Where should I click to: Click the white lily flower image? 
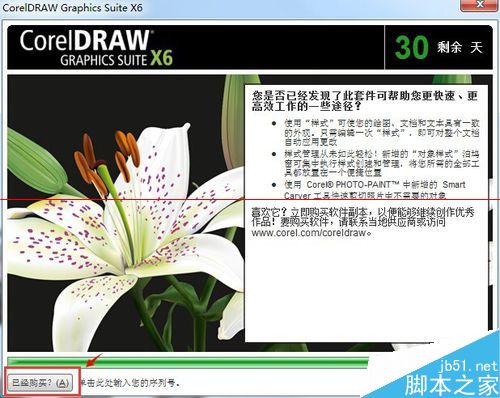(x=126, y=213)
